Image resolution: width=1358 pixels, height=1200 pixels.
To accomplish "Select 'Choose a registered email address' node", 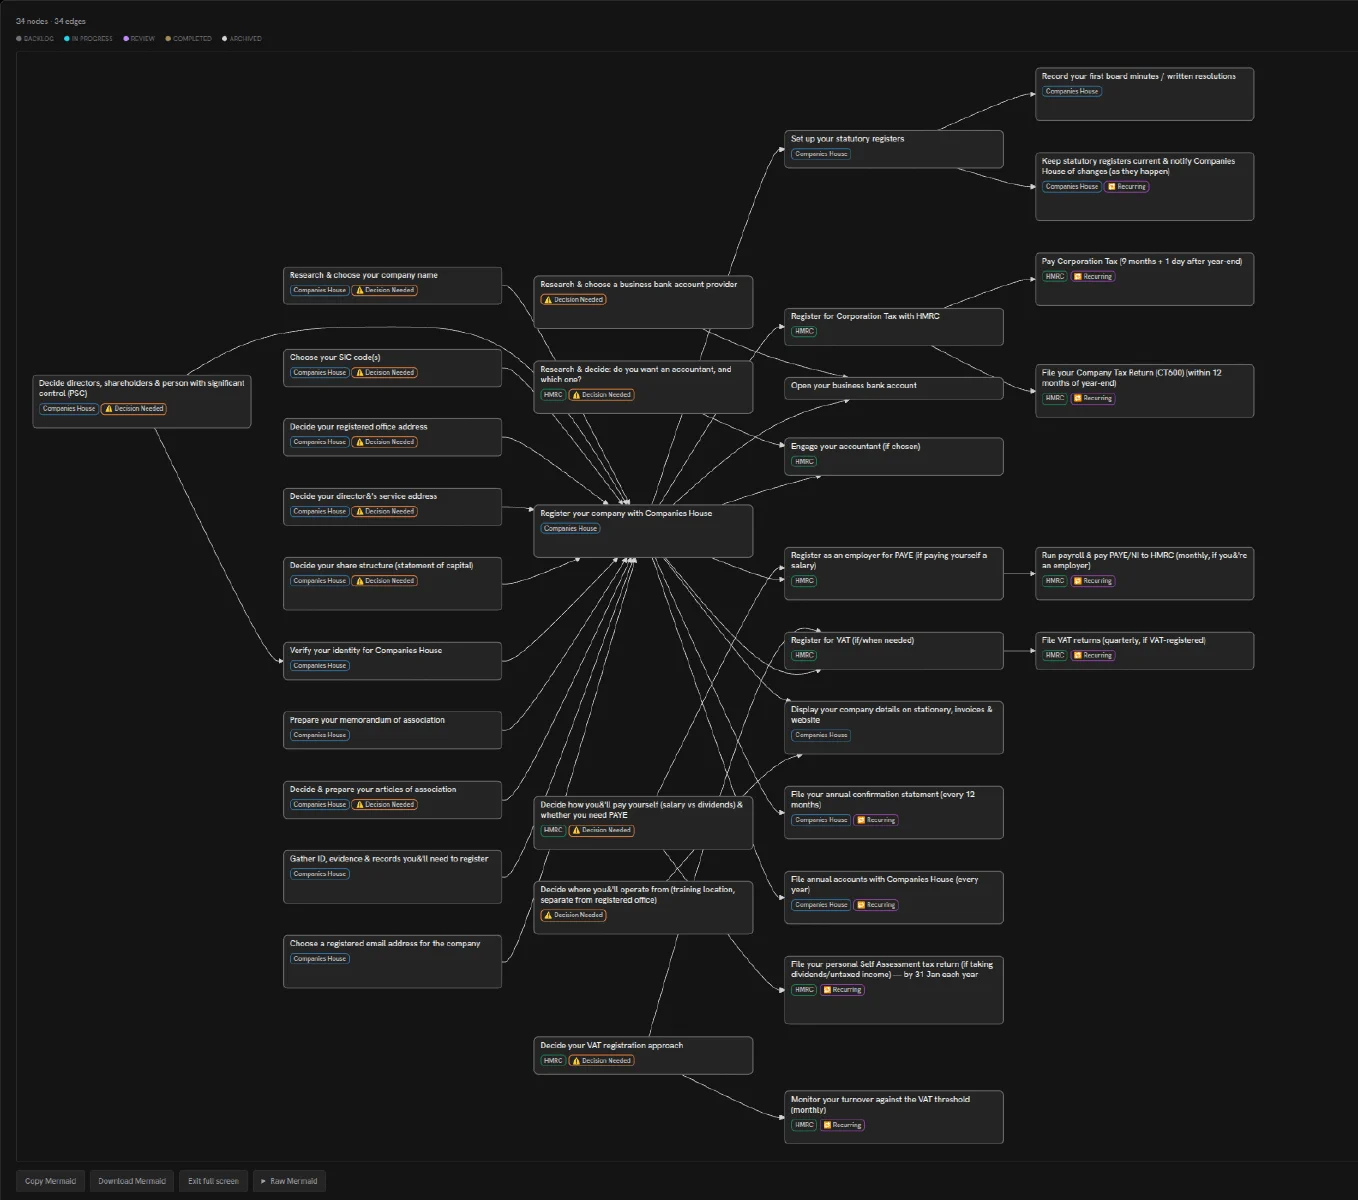I will click(392, 962).
